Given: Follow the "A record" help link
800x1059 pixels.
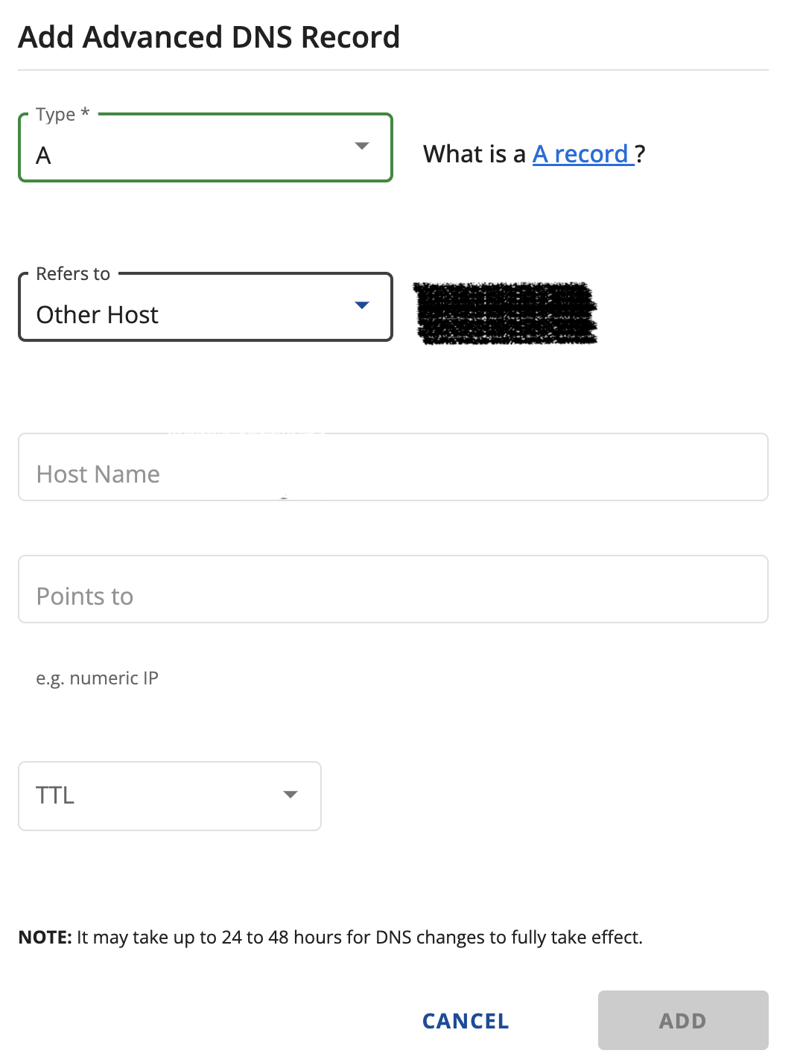Looking at the screenshot, I should 583,154.
